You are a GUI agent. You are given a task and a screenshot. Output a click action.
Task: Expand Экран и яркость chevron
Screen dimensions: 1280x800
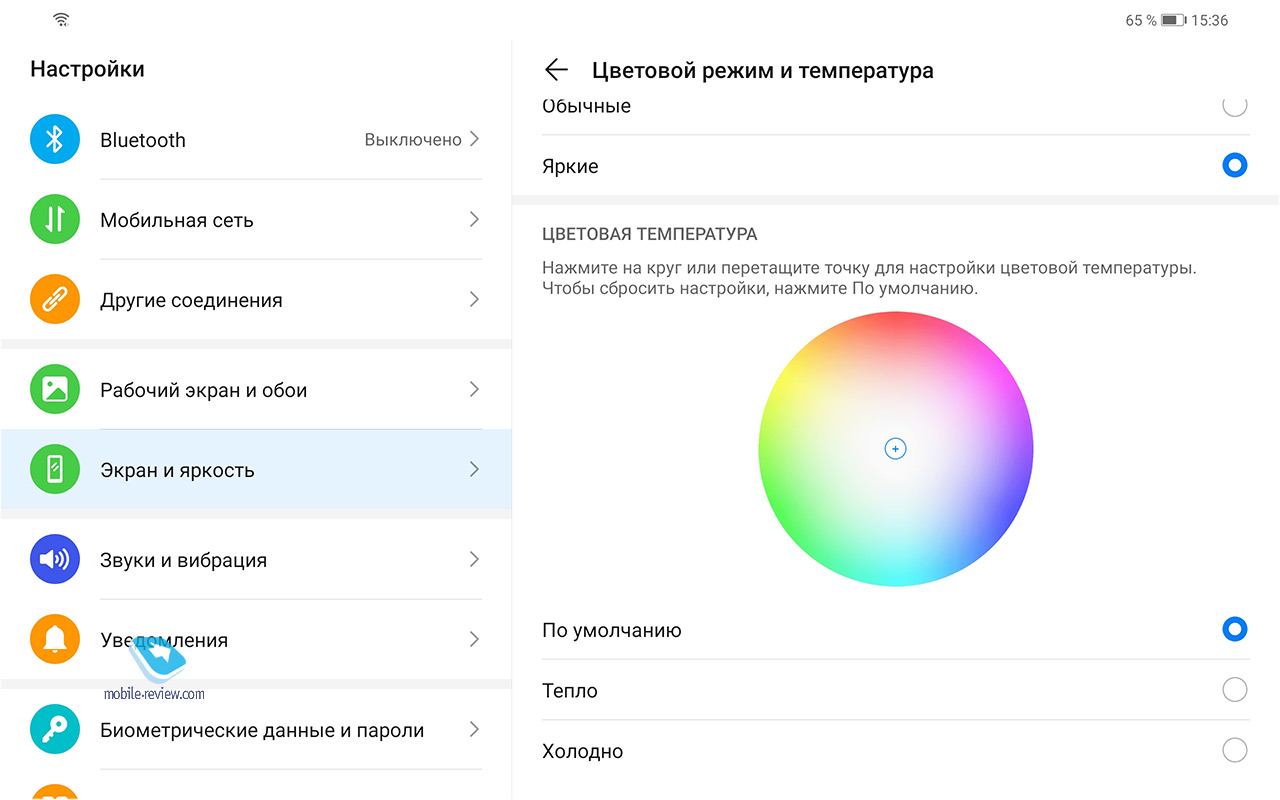tap(475, 469)
